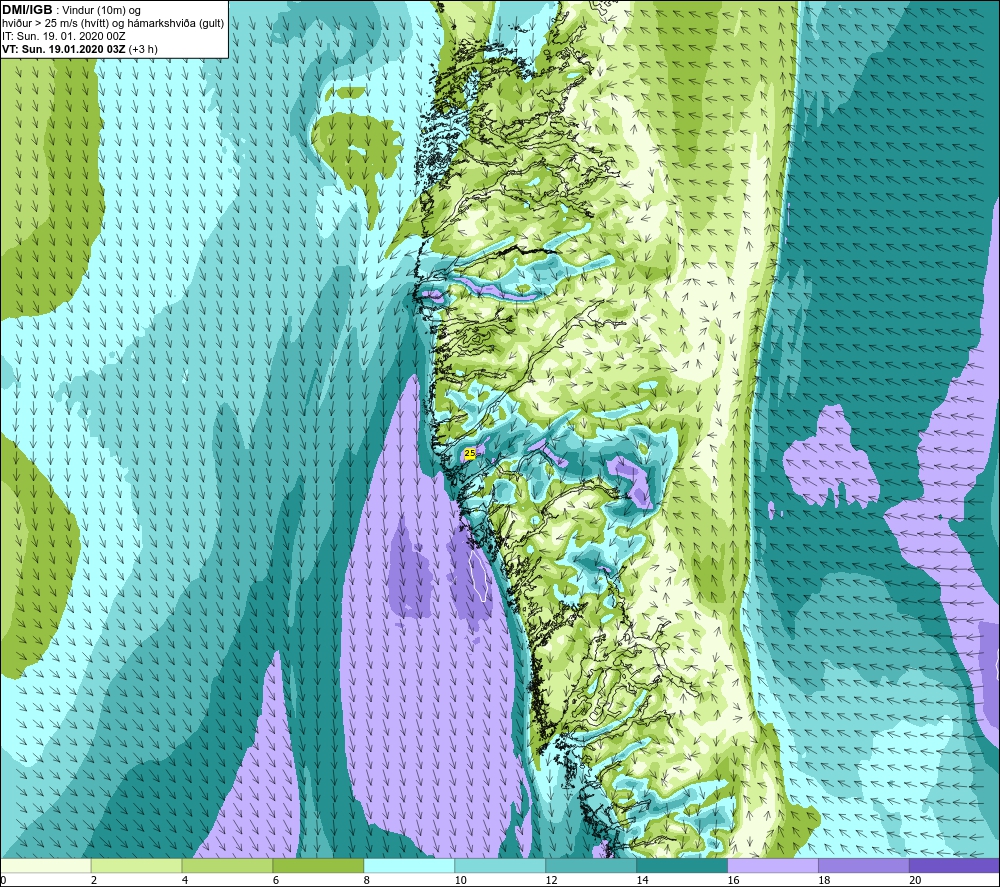Click the scale label 20
Screen dimensions: 1000x887
915,881
